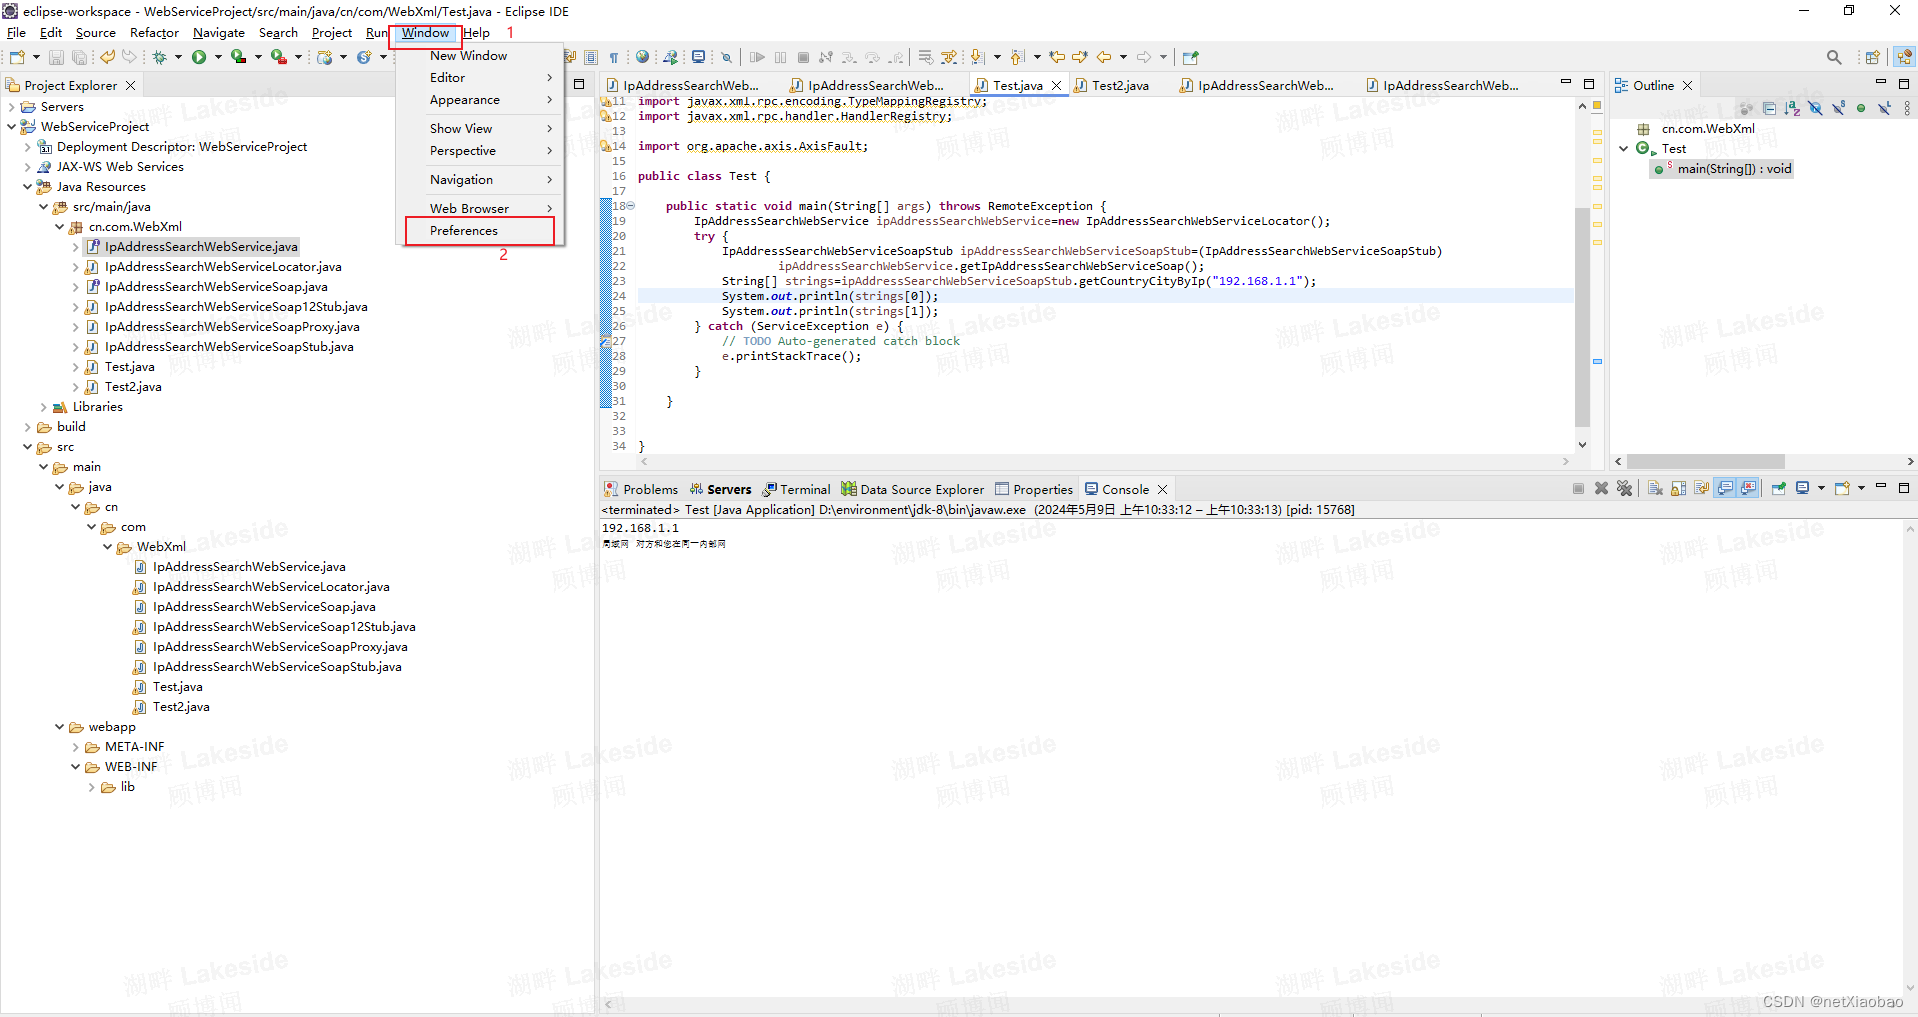Select the Debug toolbar icon
The width and height of the screenshot is (1918, 1017).
[161, 57]
